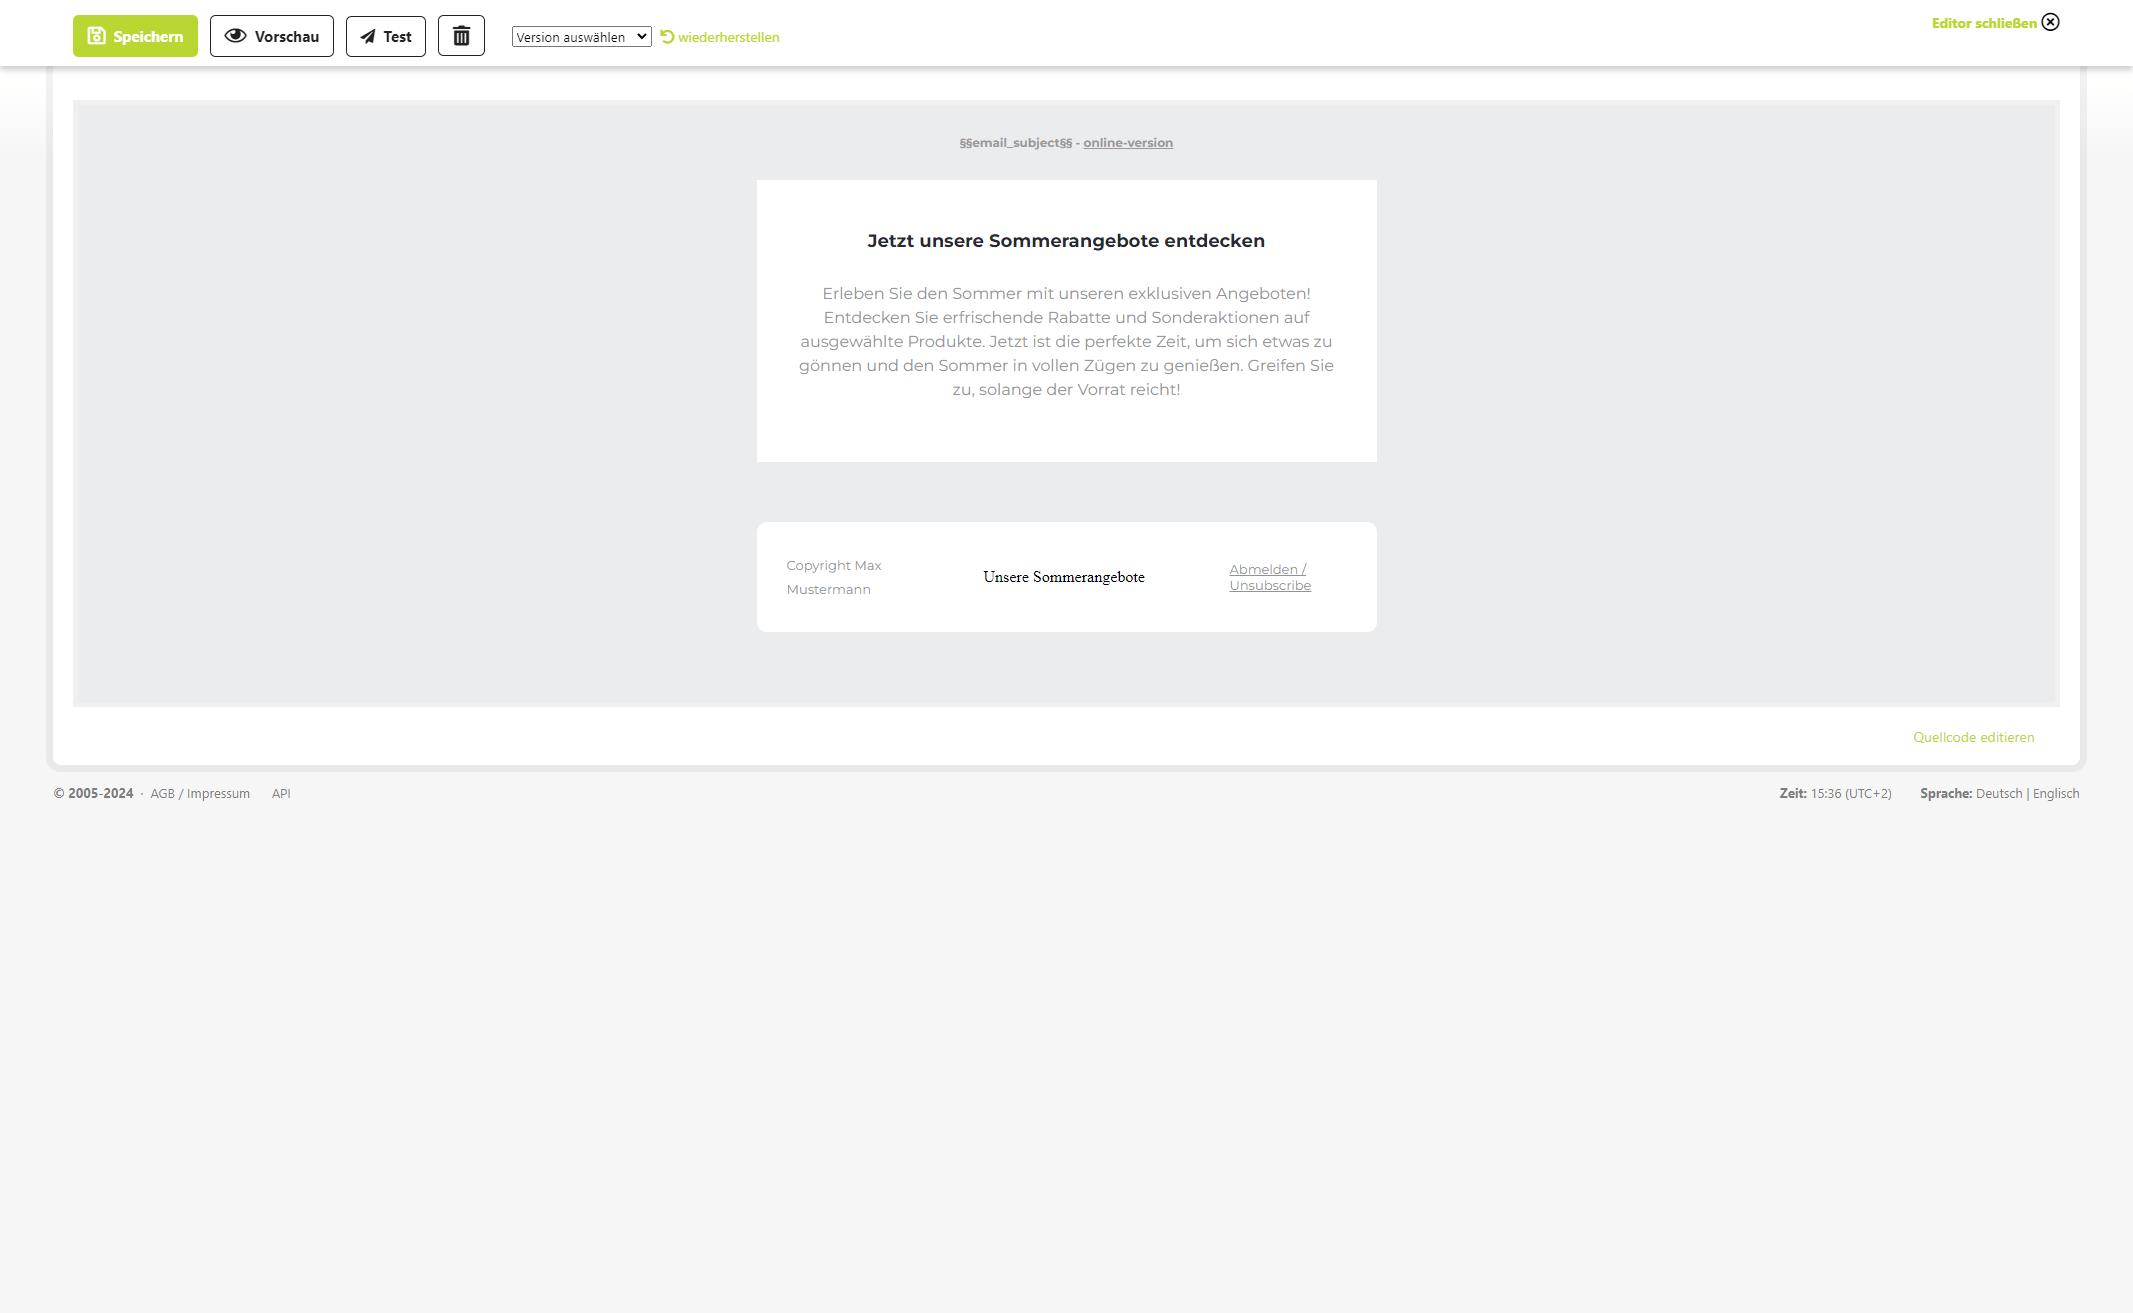Click the floppy disk save icon

pyautogui.click(x=96, y=36)
